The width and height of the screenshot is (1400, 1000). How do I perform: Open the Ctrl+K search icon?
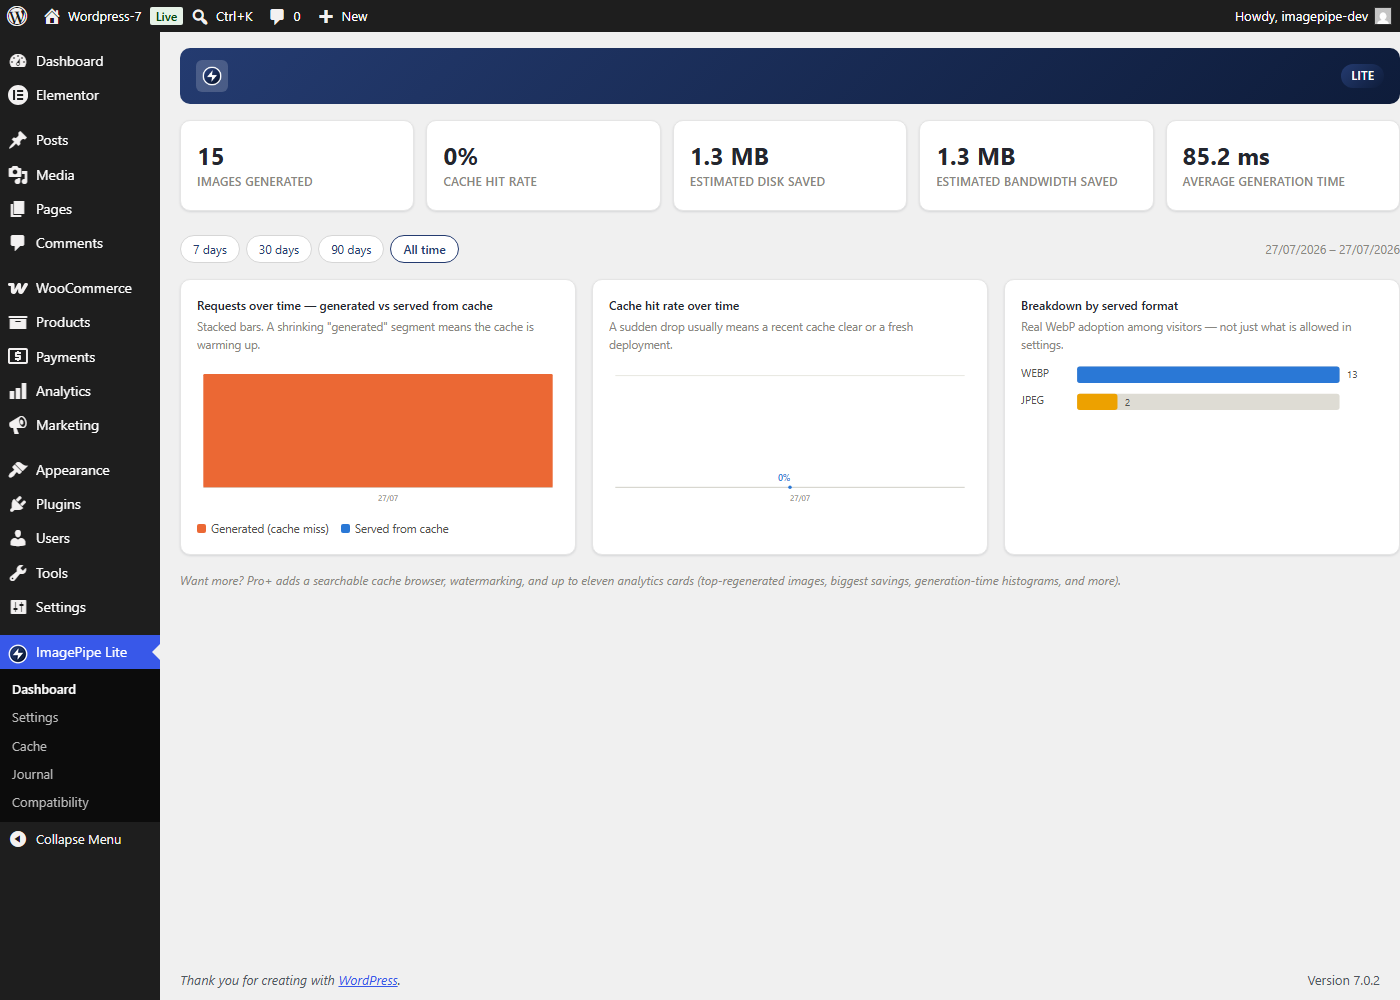(200, 16)
